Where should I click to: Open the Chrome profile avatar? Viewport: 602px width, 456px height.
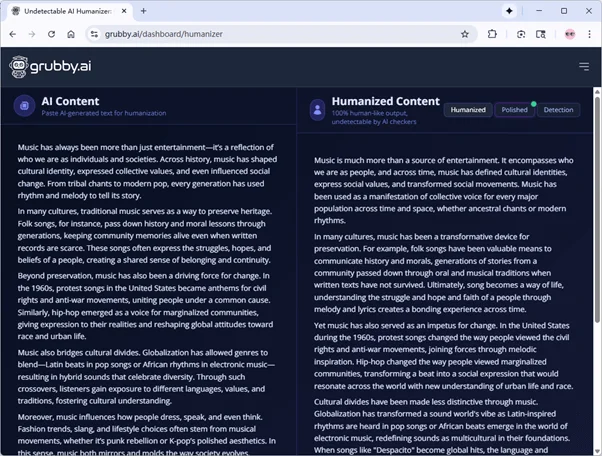click(569, 33)
